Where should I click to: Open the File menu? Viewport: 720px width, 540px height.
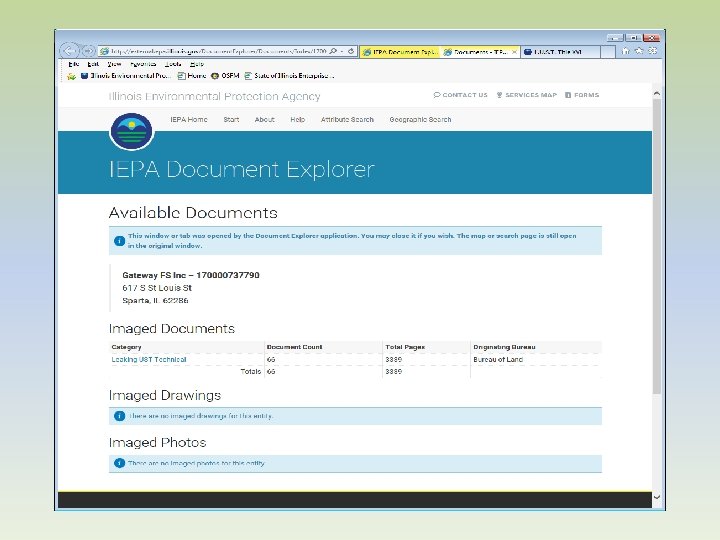click(73, 64)
